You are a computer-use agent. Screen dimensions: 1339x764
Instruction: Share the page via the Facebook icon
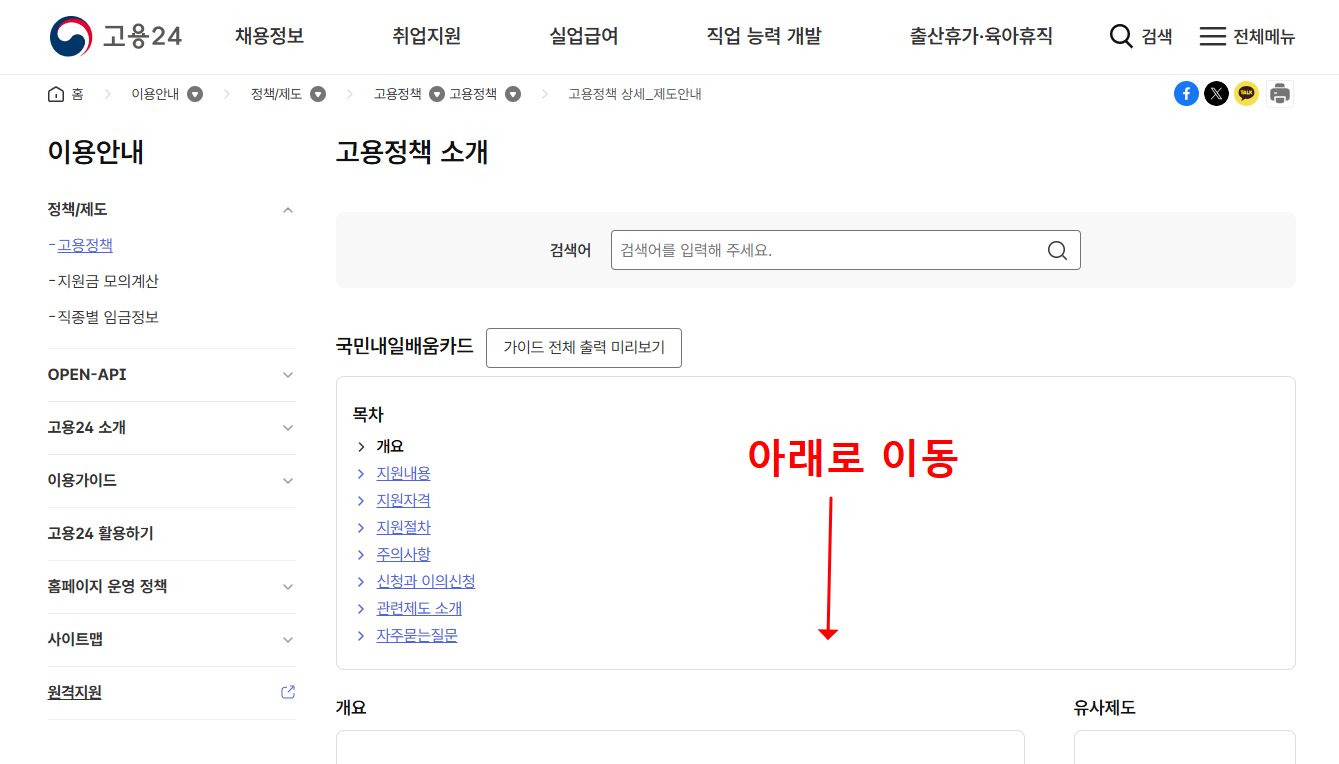(x=1186, y=93)
